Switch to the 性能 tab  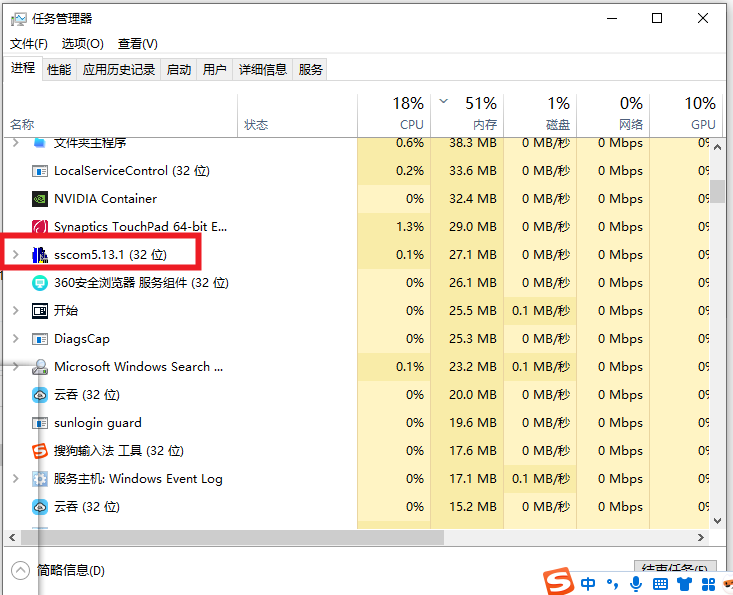tap(59, 70)
